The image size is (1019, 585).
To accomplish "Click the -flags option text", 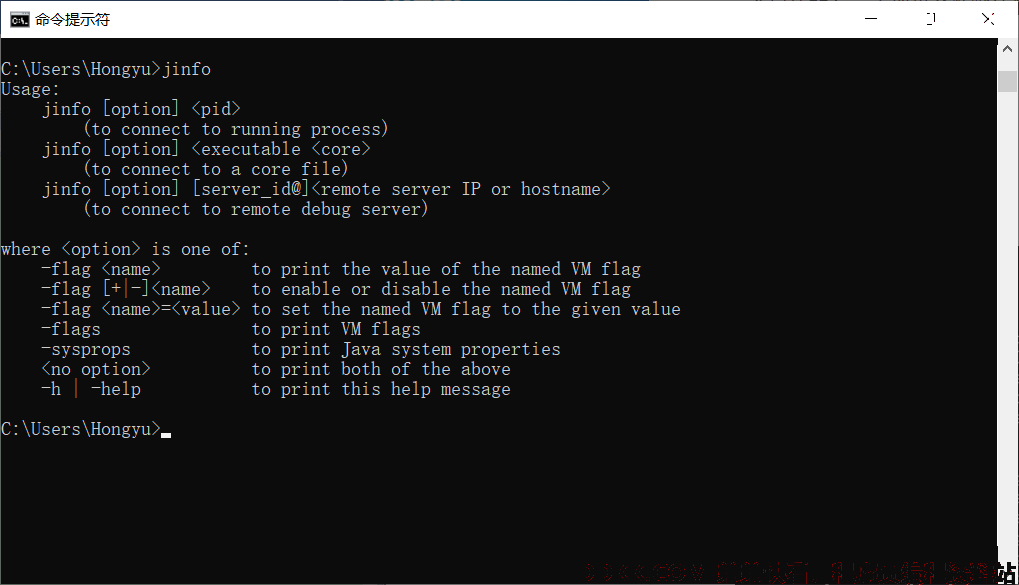I will (71, 330).
